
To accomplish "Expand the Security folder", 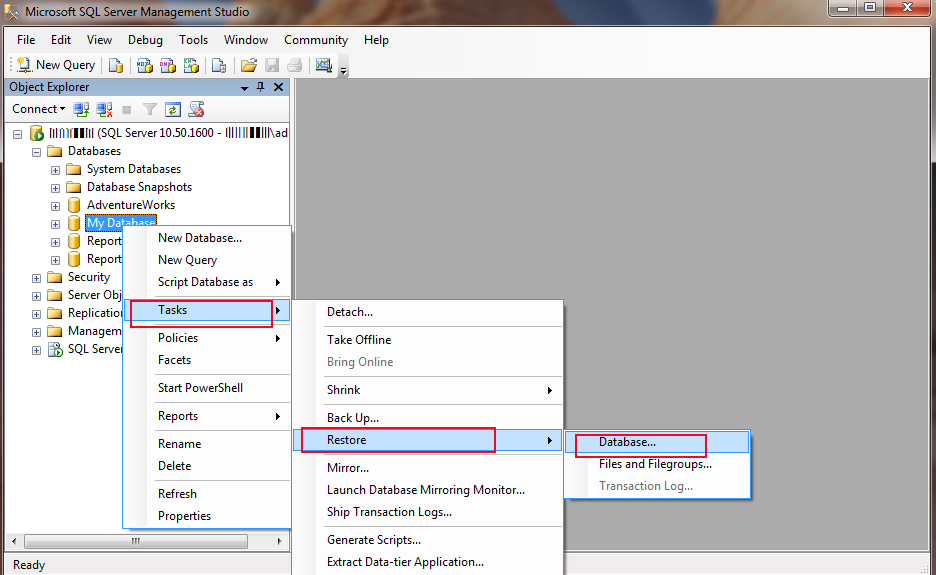I will click(x=36, y=278).
